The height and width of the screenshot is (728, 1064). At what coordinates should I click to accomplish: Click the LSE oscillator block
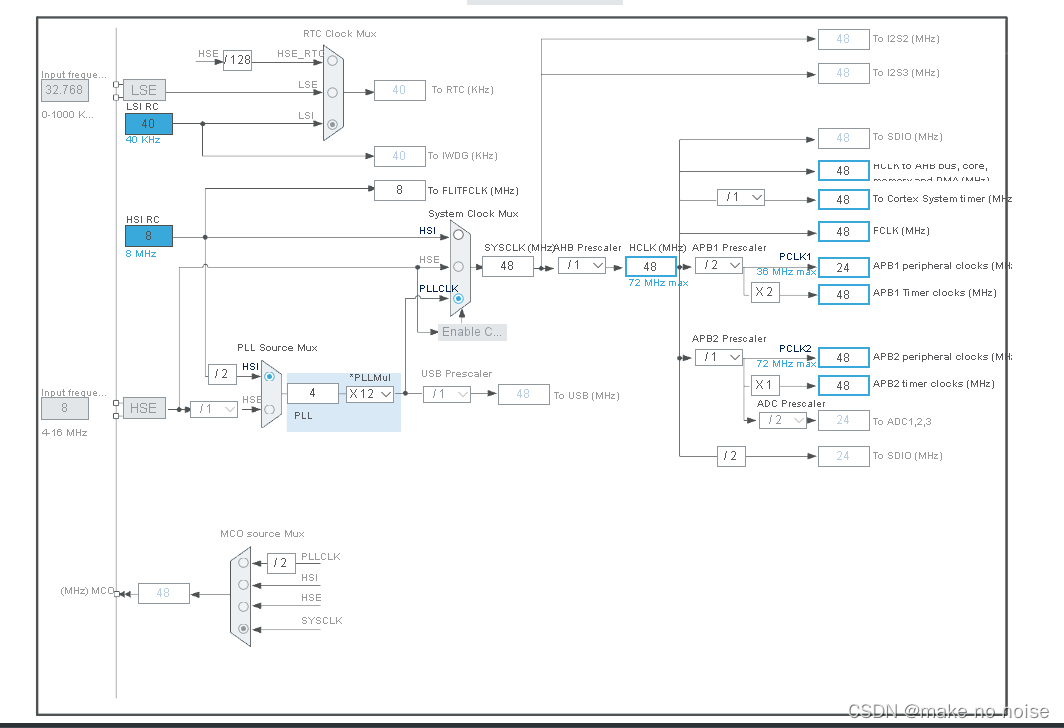tap(144, 90)
